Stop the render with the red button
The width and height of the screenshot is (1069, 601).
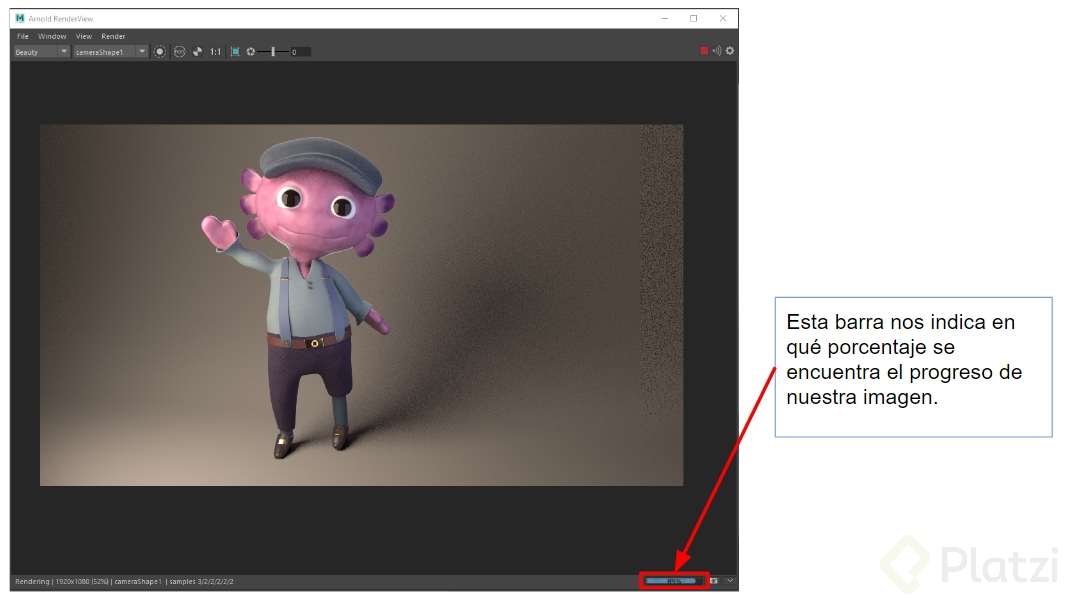pos(704,51)
